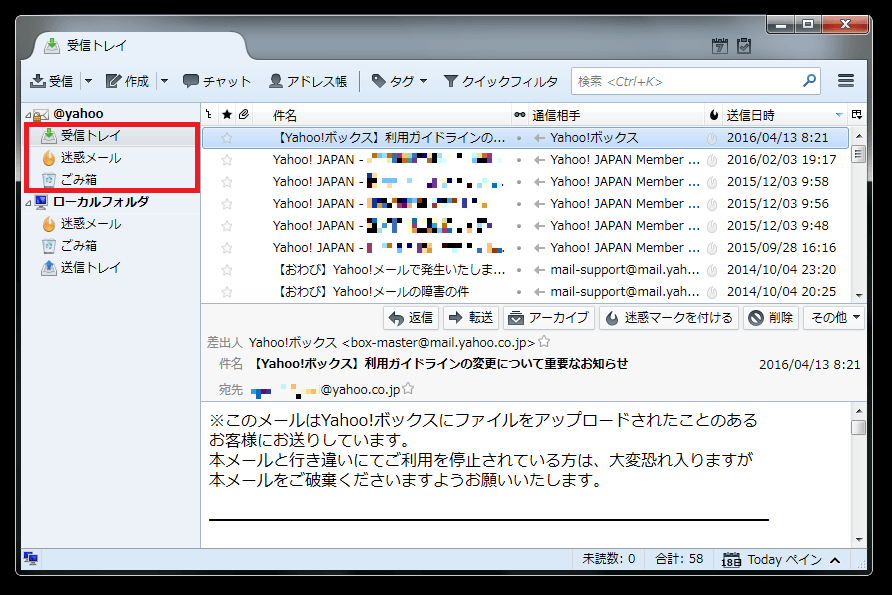Screen dimensions: 892x595
Task: Click the 削除 delete button
Action: click(x=771, y=318)
